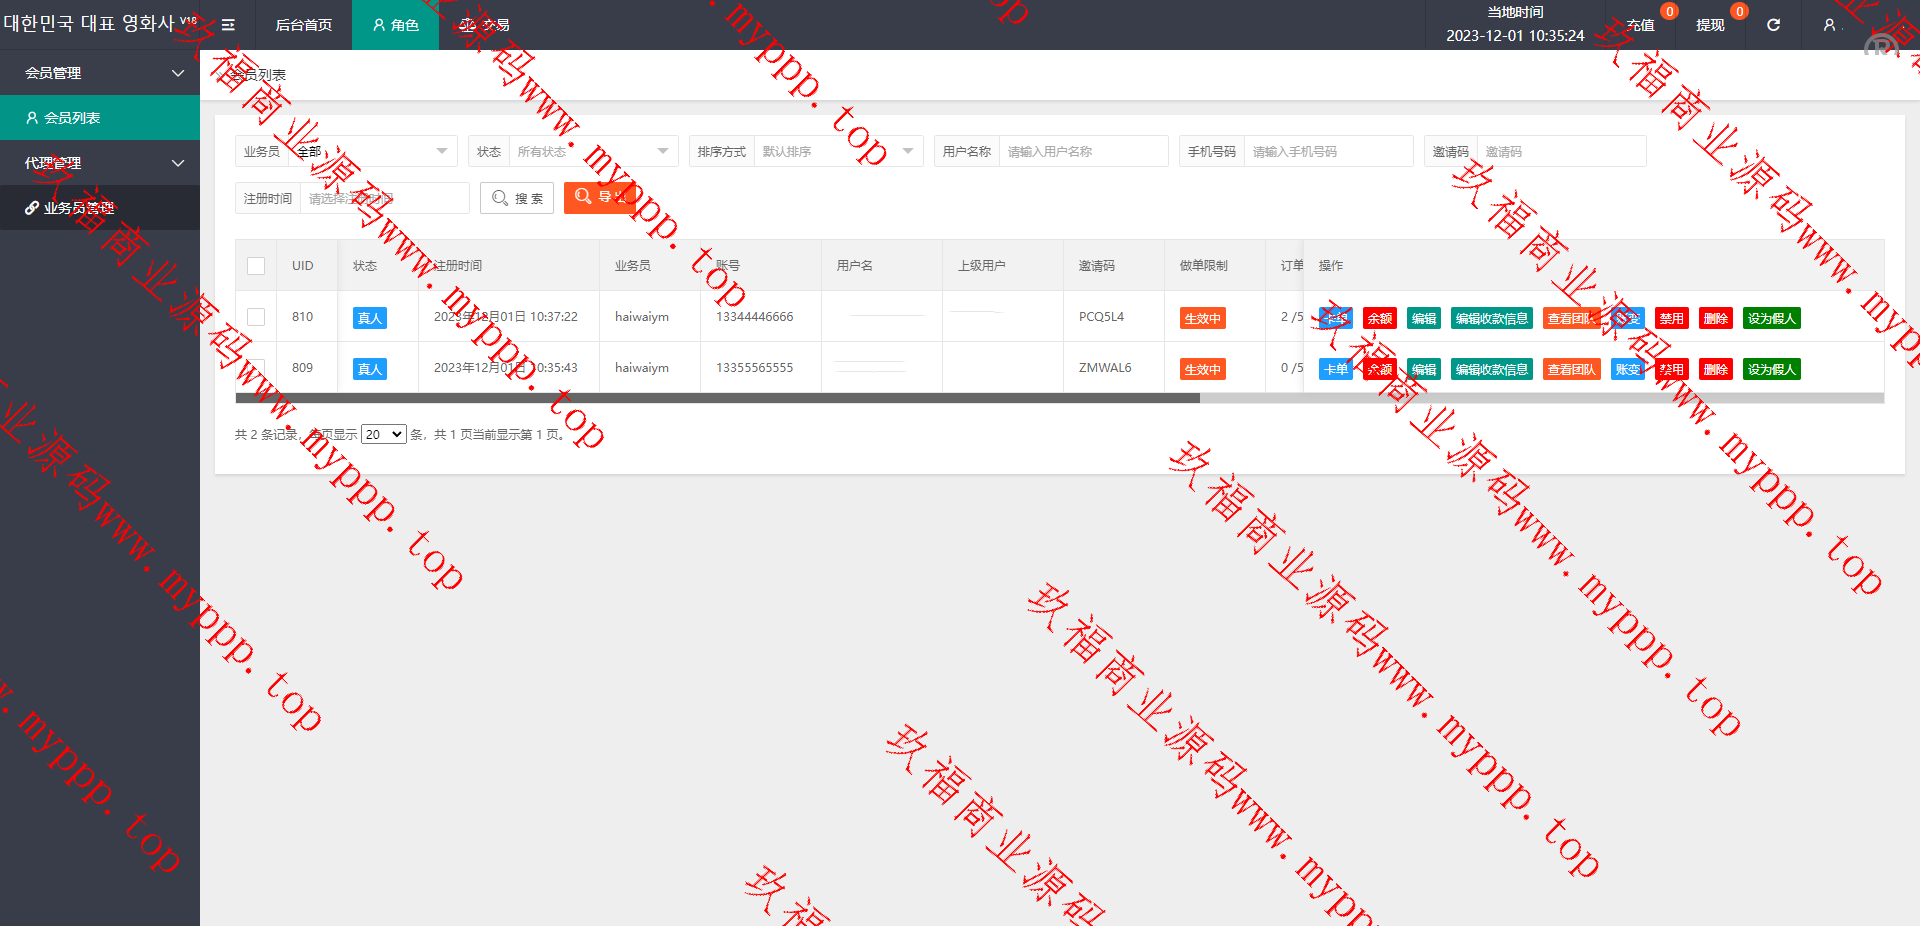This screenshot has height=926, width=1920.
Task: Select the 角色 tab in top navigation
Action: tap(395, 25)
